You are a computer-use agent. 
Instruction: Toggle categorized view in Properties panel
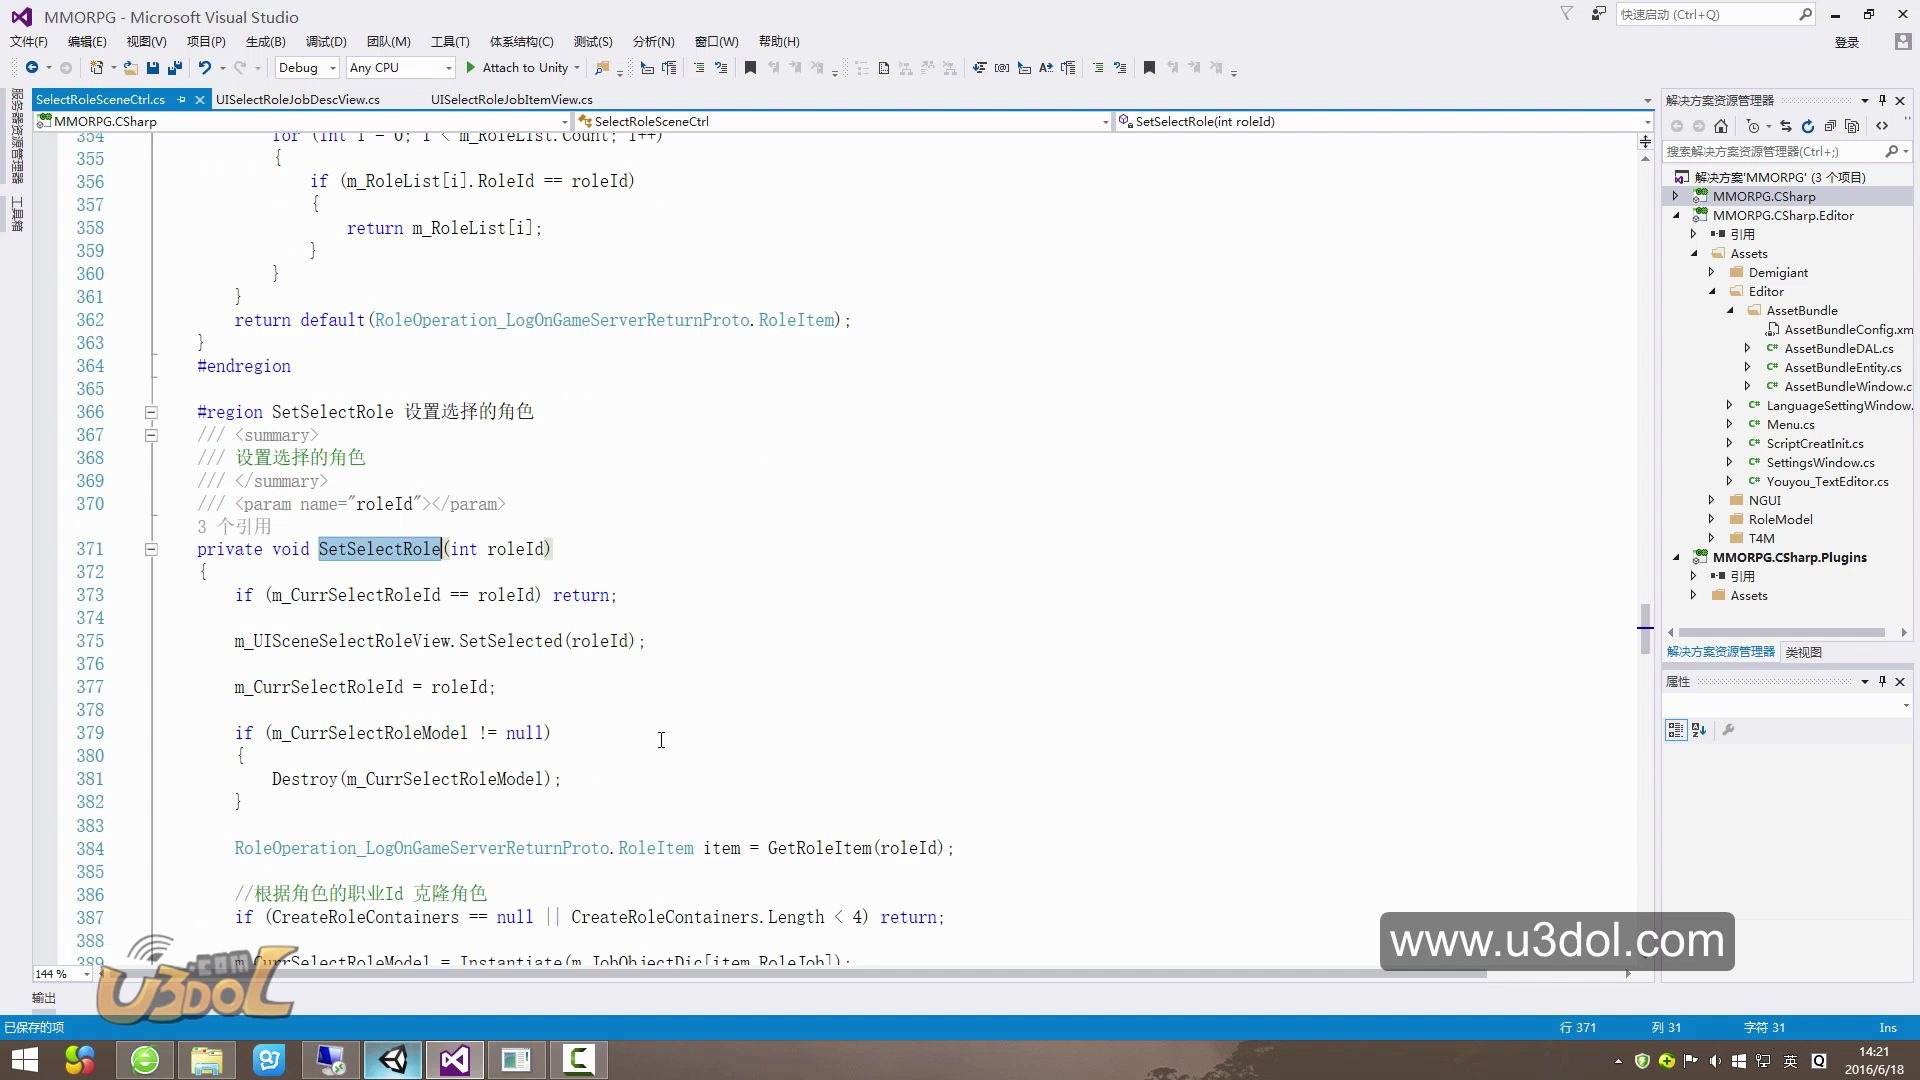(x=1675, y=730)
